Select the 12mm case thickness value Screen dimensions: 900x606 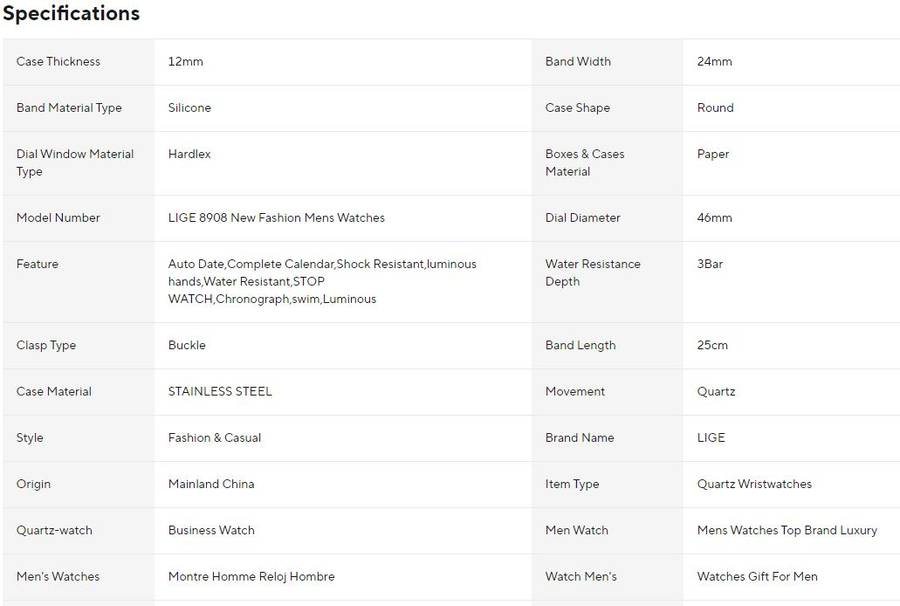click(x=185, y=62)
